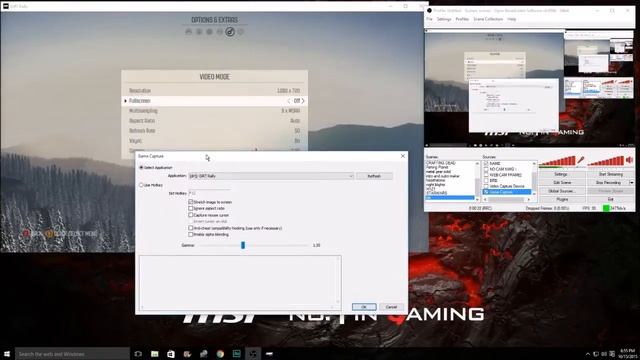Click the Refresh button in Game Capture

coord(374,176)
